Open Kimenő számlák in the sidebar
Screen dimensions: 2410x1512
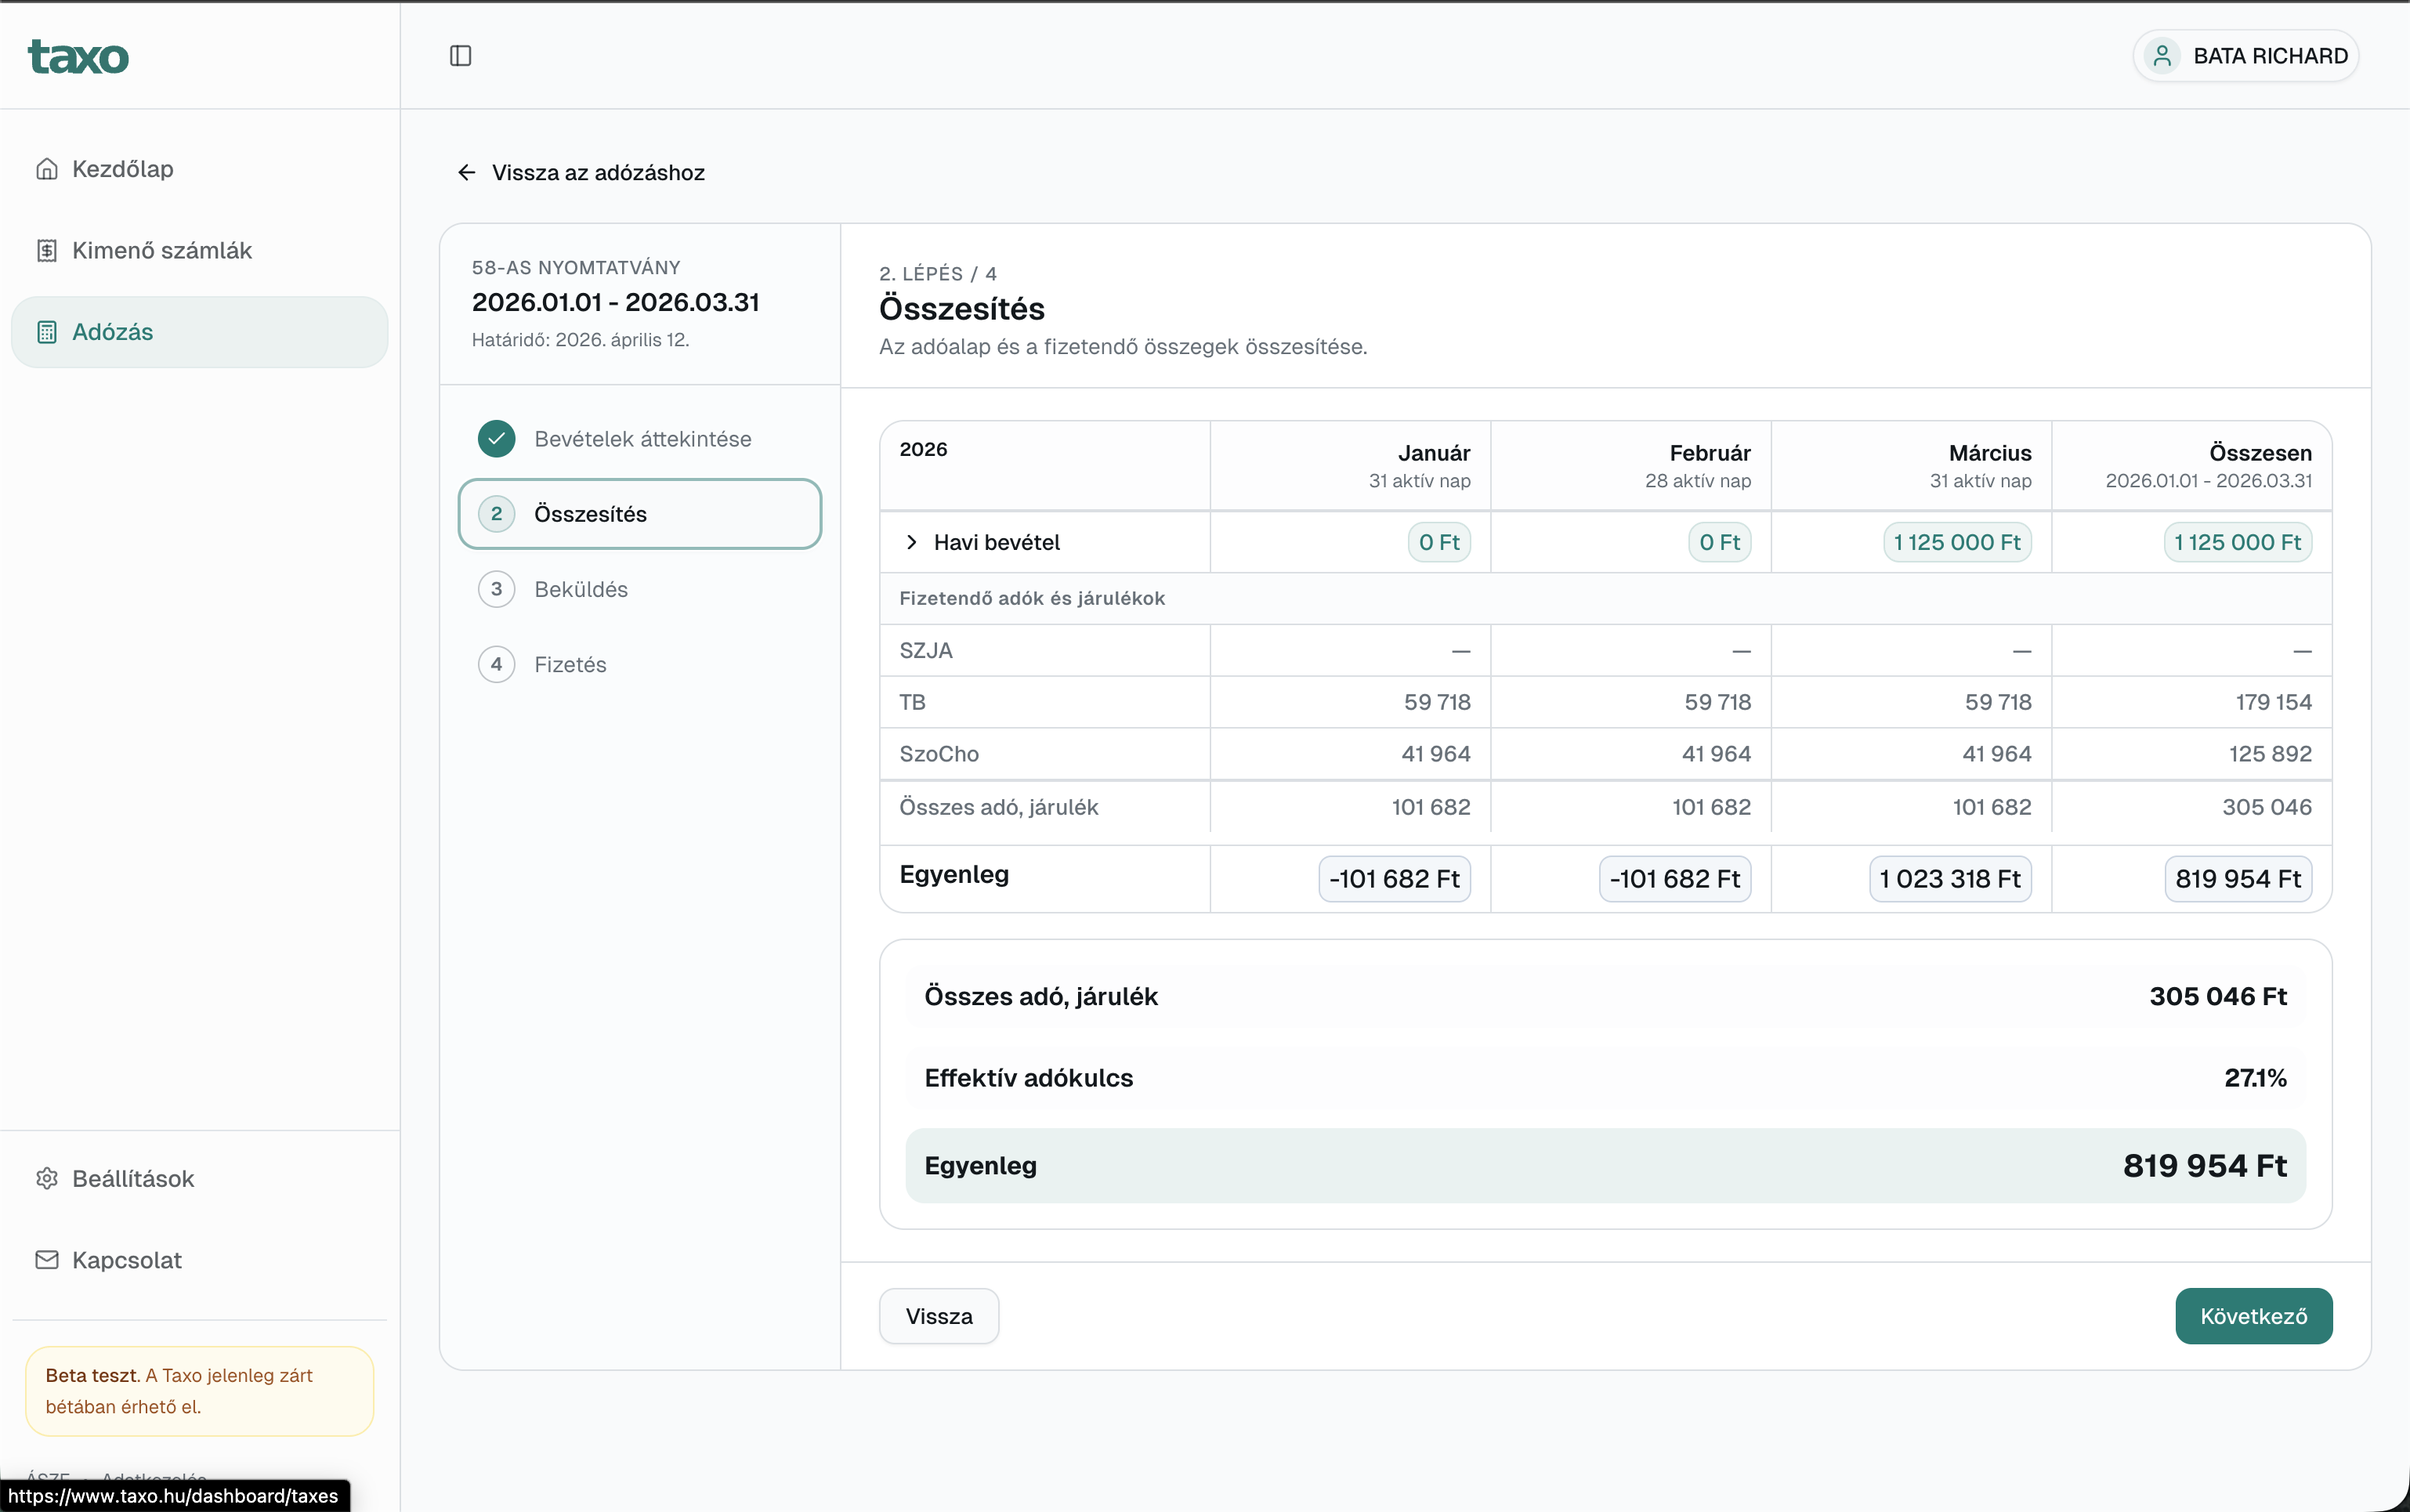point(161,250)
